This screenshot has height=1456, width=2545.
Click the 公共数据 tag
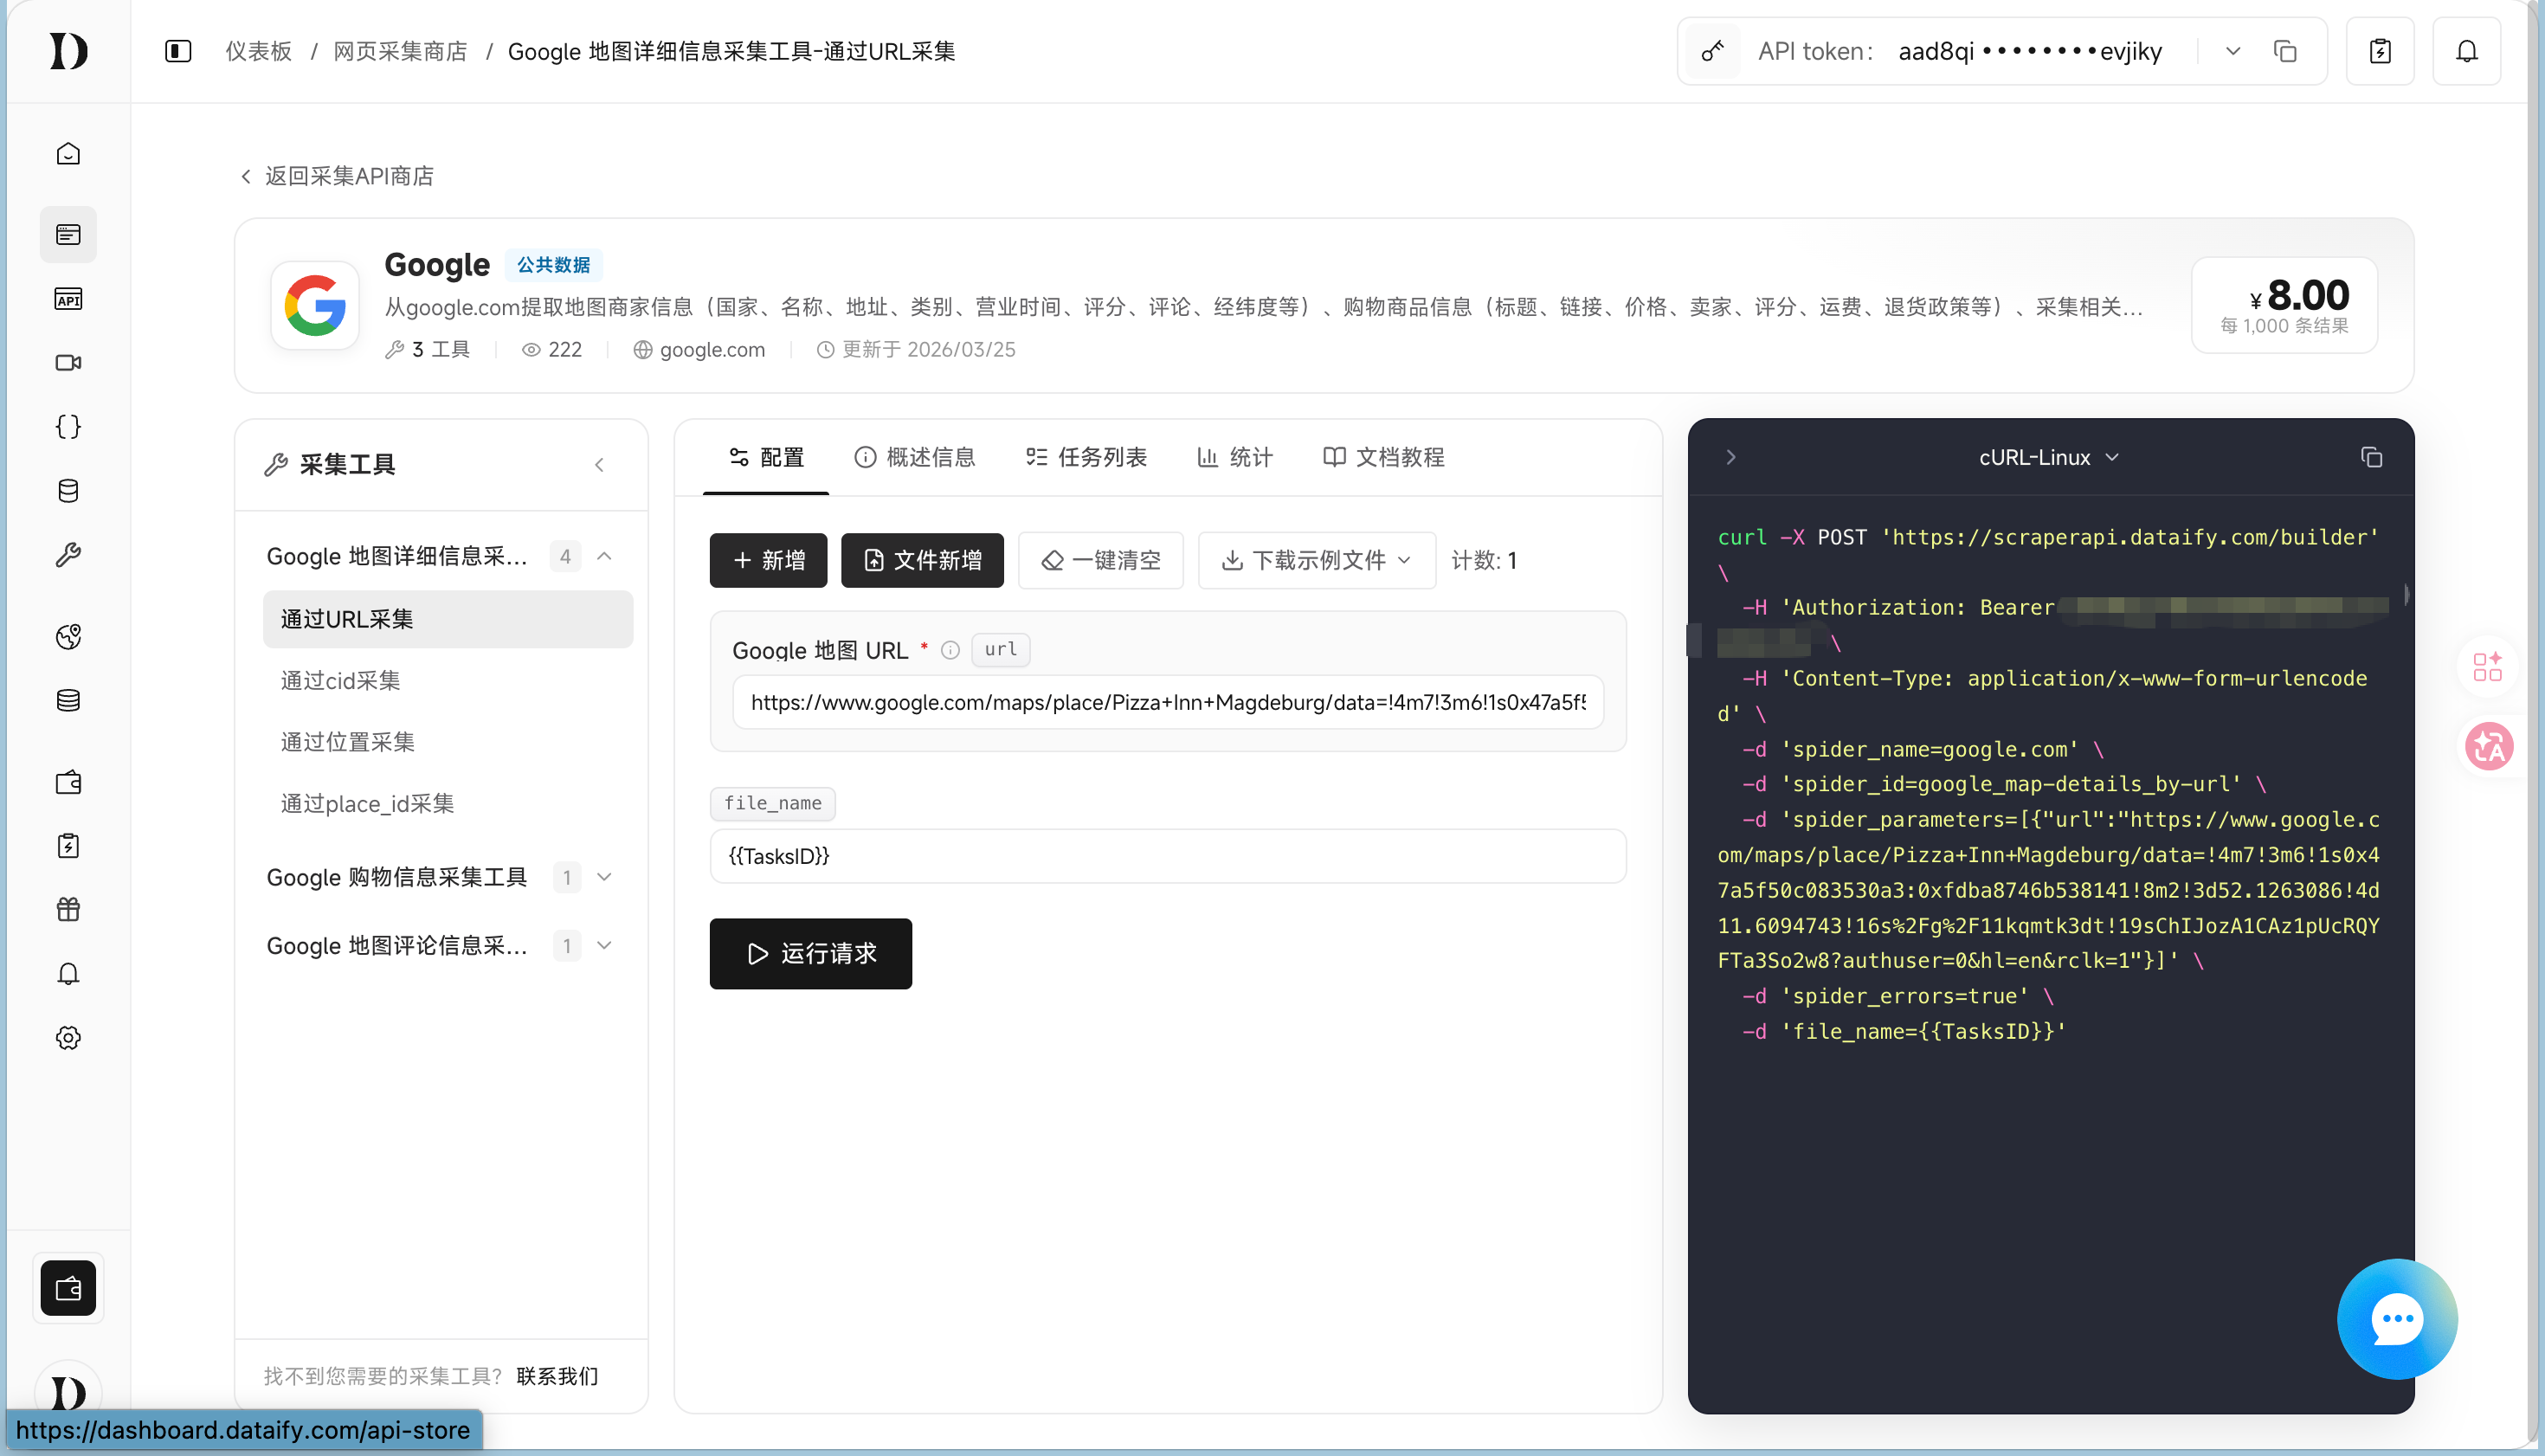[553, 265]
